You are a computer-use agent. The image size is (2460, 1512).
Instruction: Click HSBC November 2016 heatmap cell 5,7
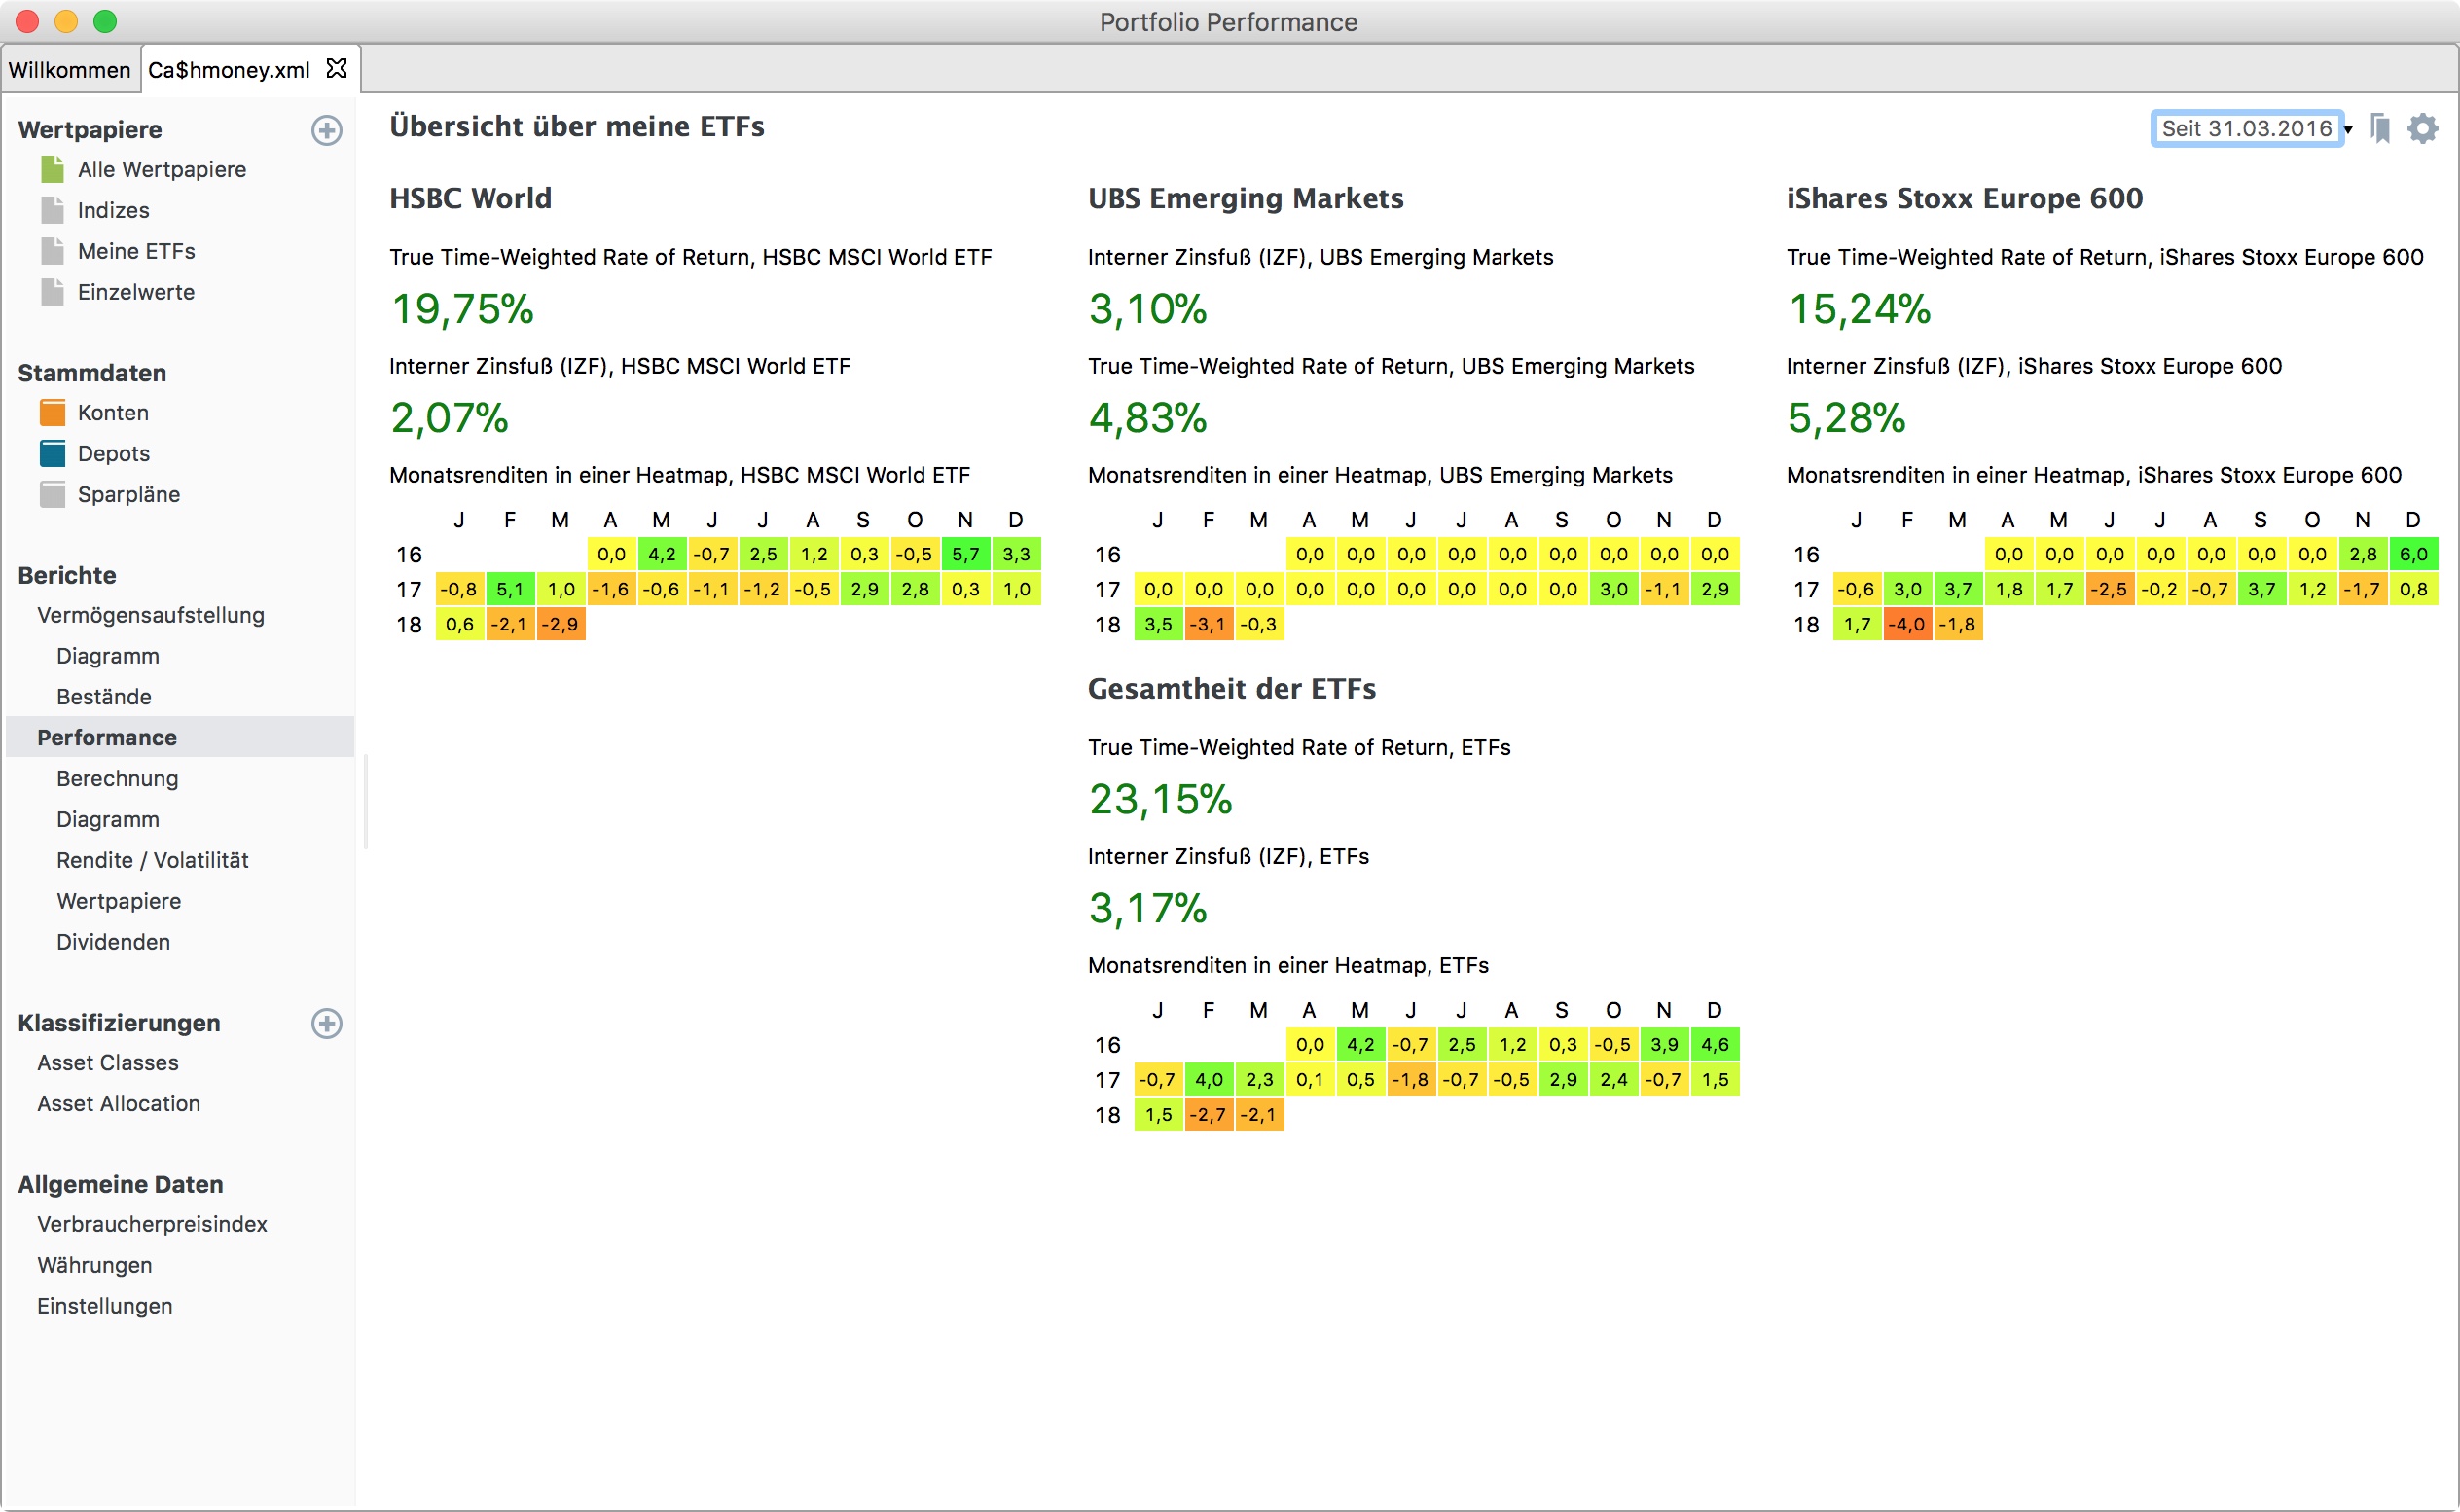tap(964, 554)
